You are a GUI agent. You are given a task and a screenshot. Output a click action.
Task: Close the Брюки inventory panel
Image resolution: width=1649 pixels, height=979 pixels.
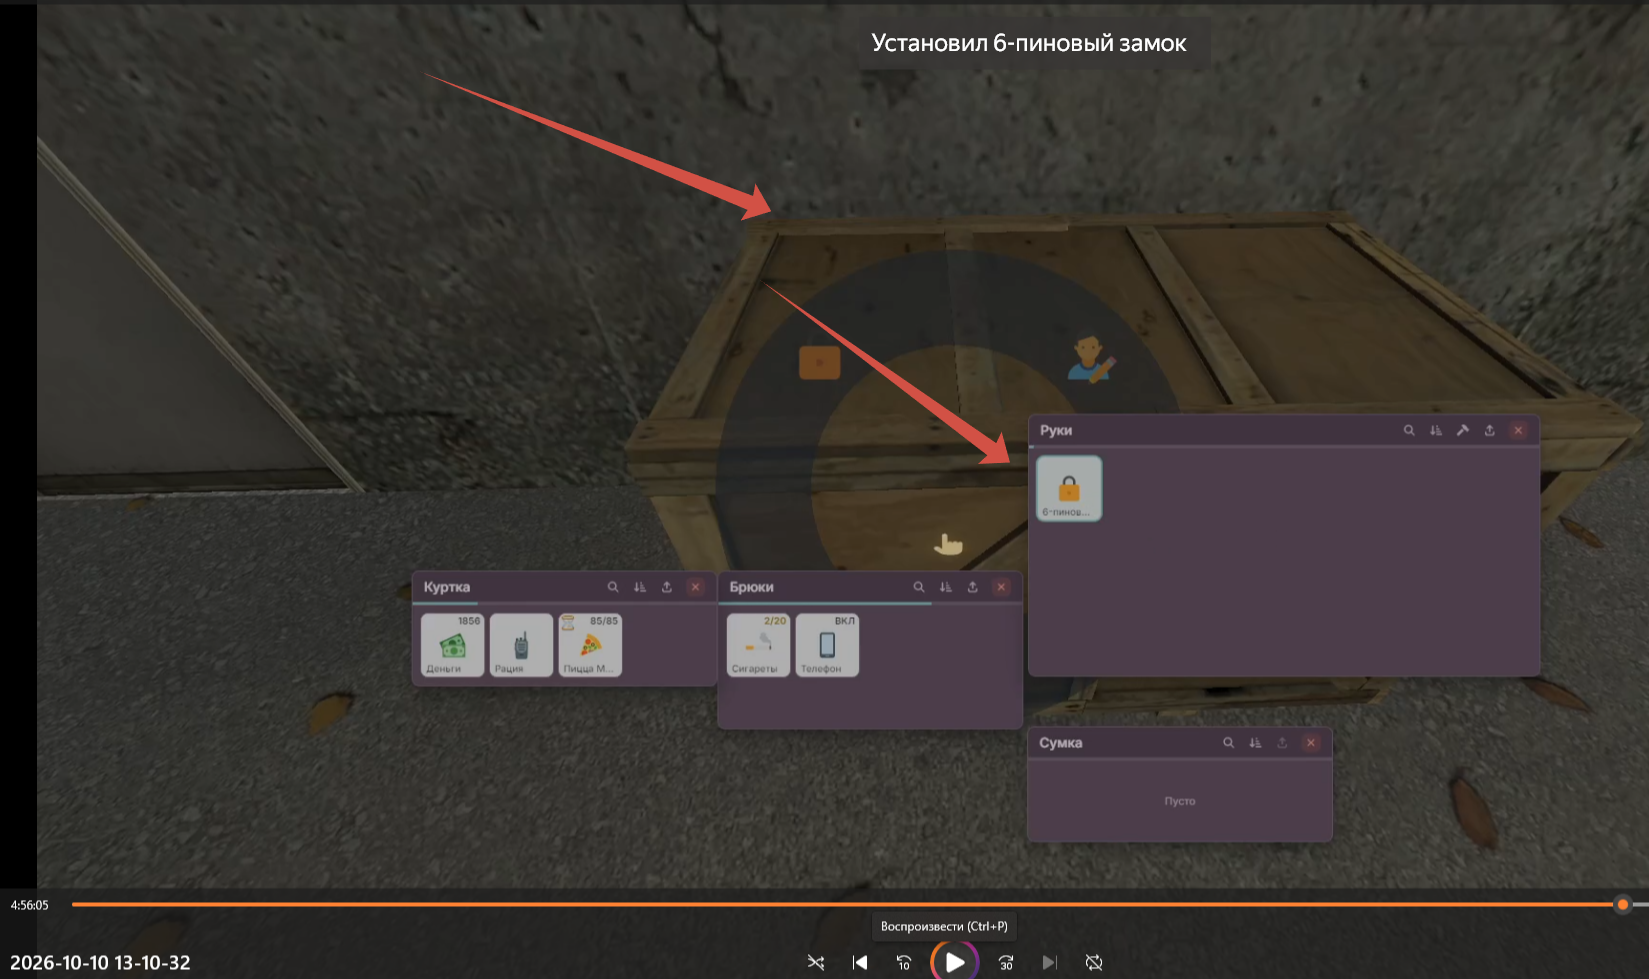point(1001,587)
